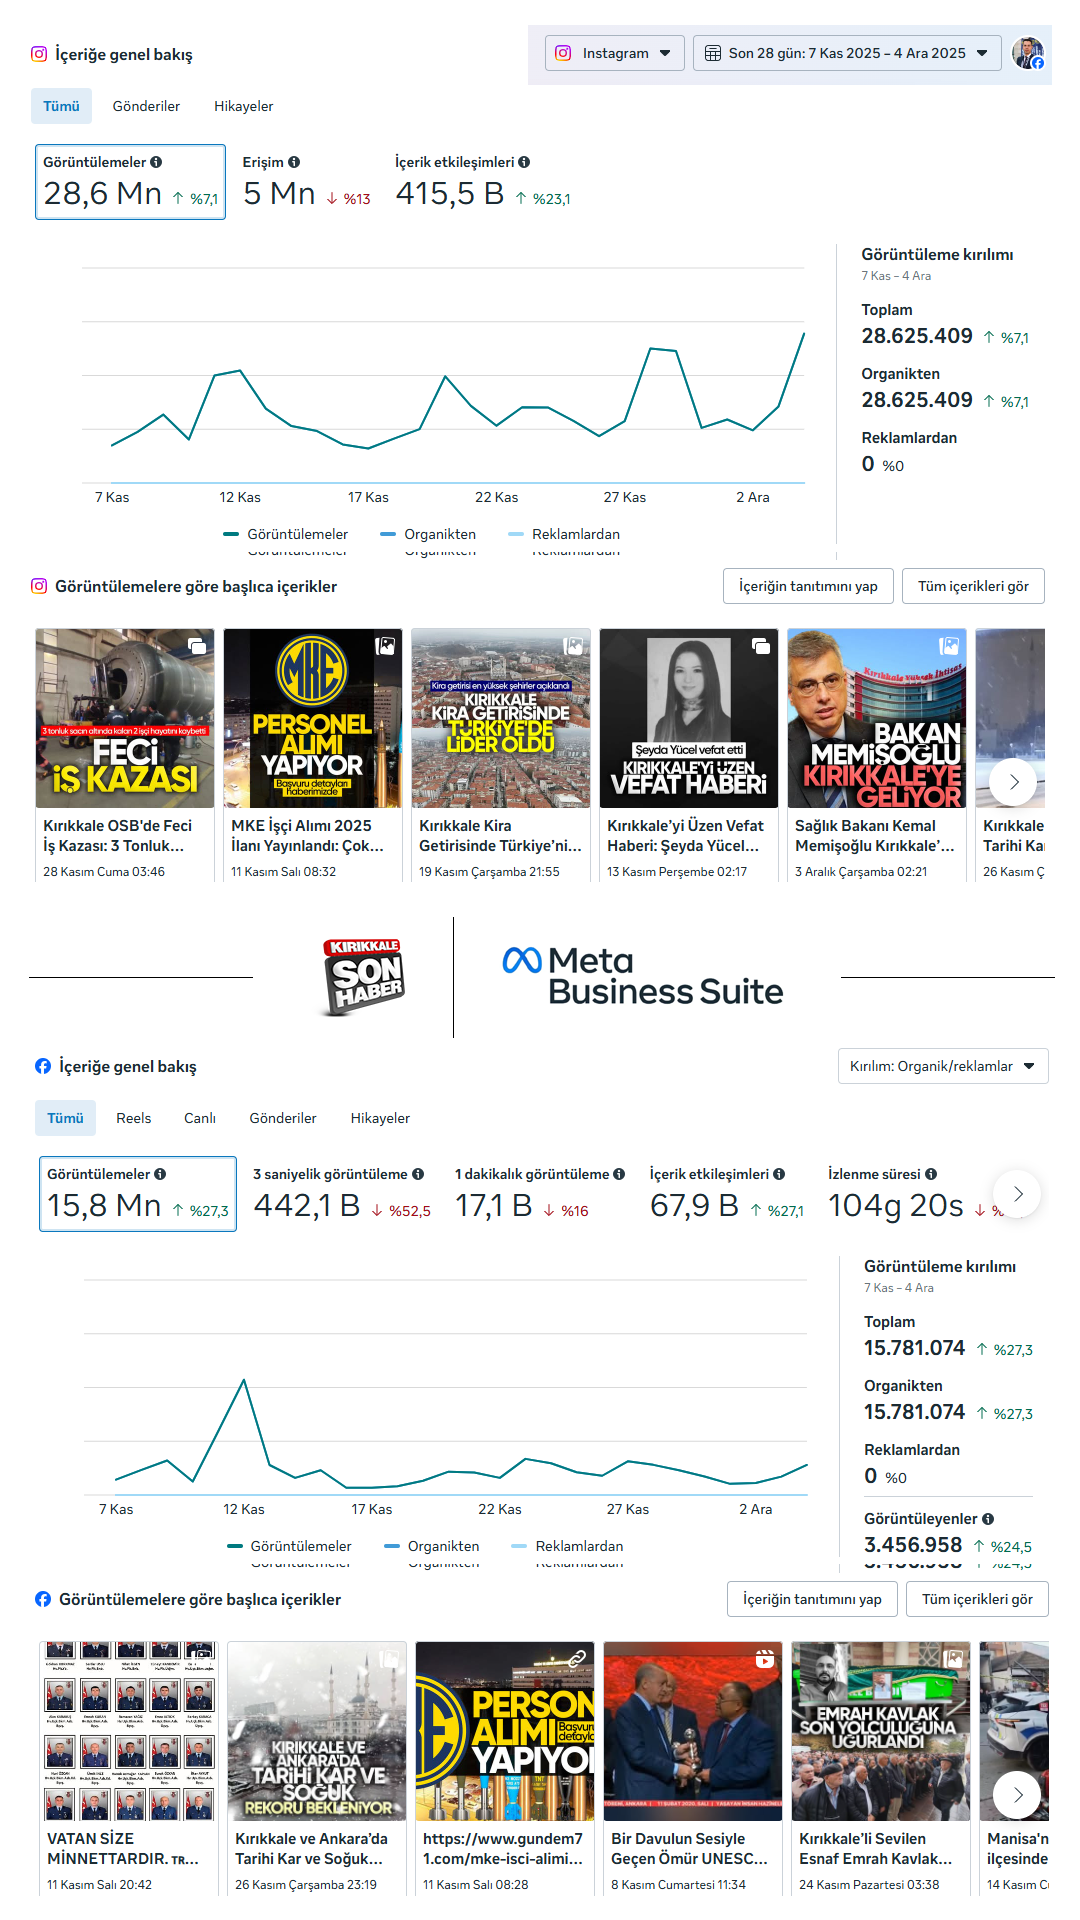Switch to Facebook Reels tab
1080x1920 pixels.
[x=133, y=1118]
